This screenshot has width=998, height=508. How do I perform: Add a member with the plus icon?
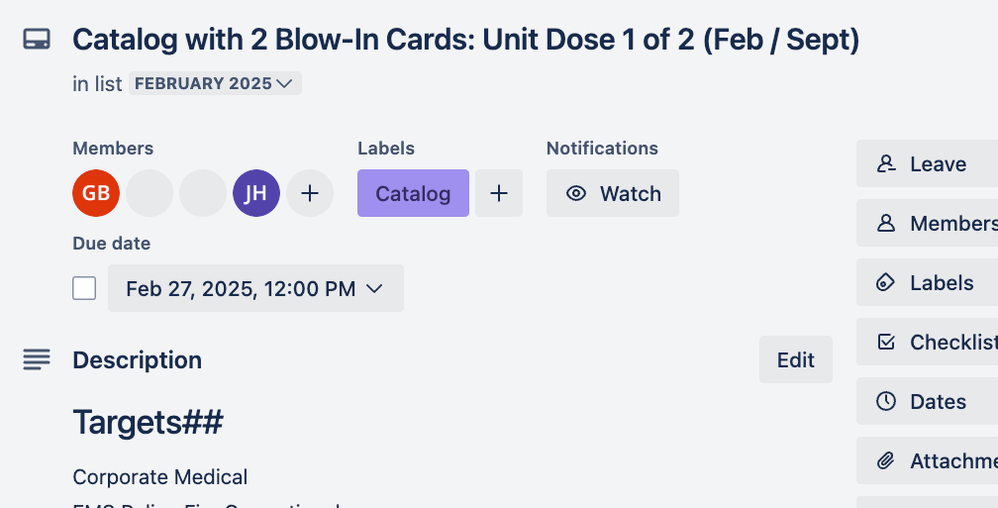tap(310, 193)
